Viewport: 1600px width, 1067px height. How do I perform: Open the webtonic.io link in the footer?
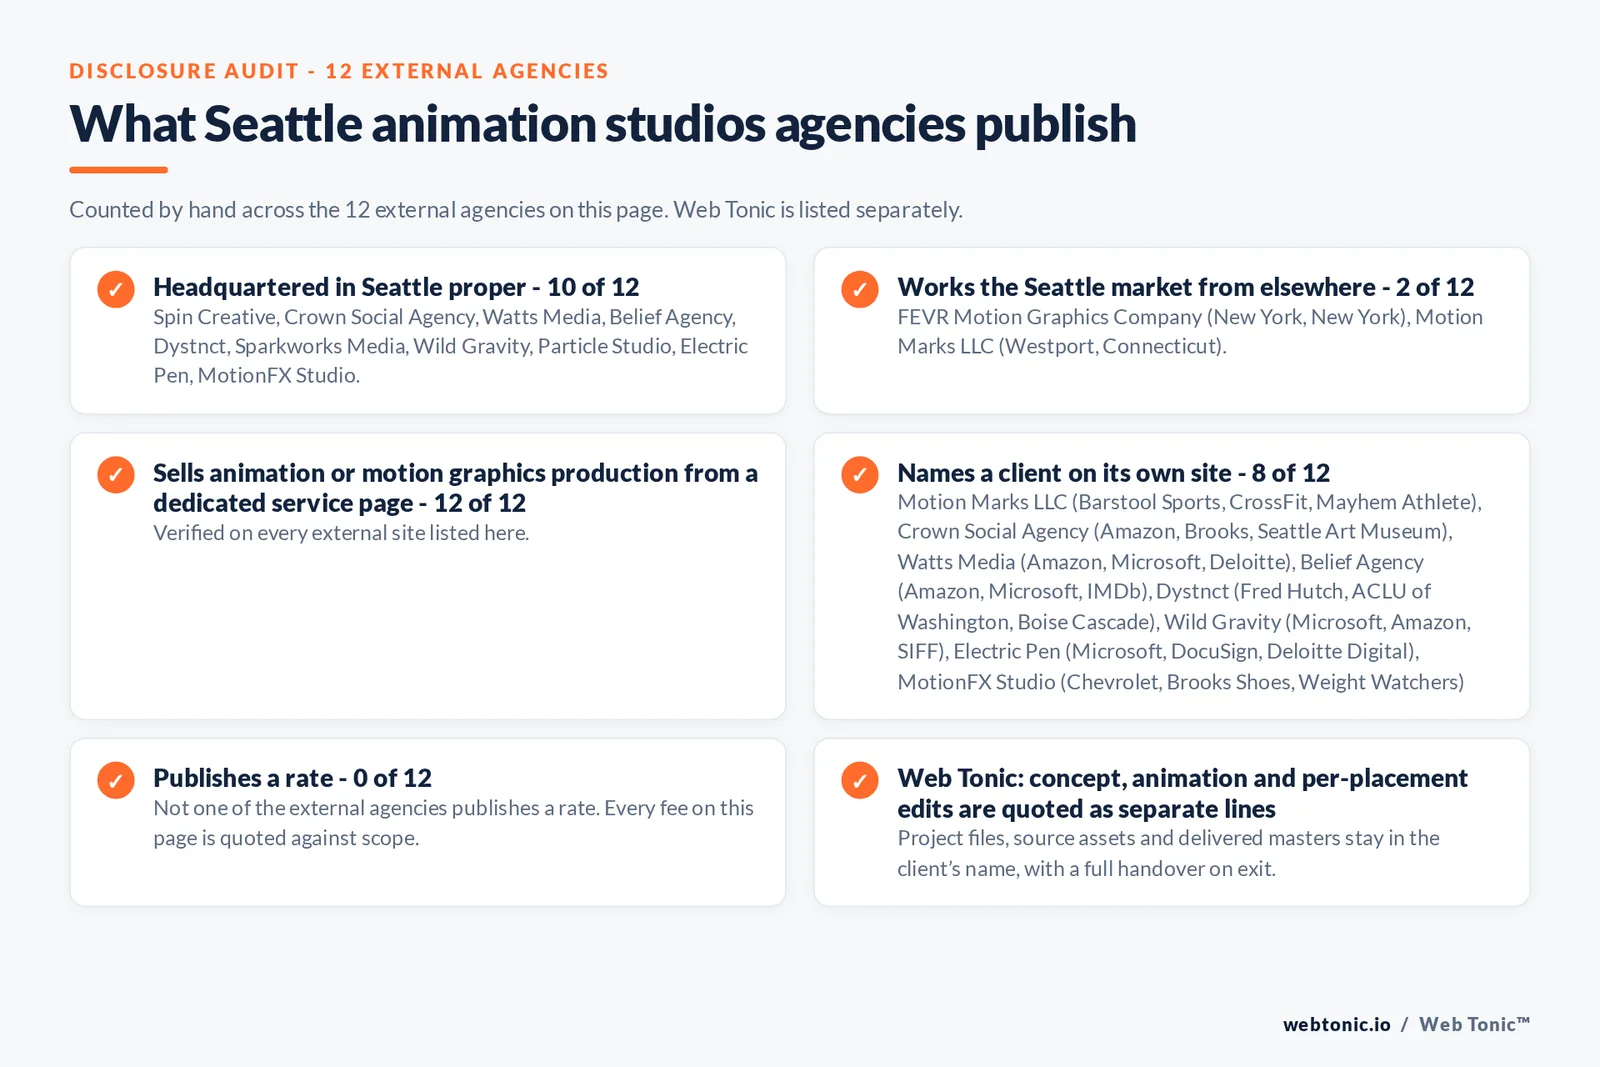(x=1337, y=1025)
